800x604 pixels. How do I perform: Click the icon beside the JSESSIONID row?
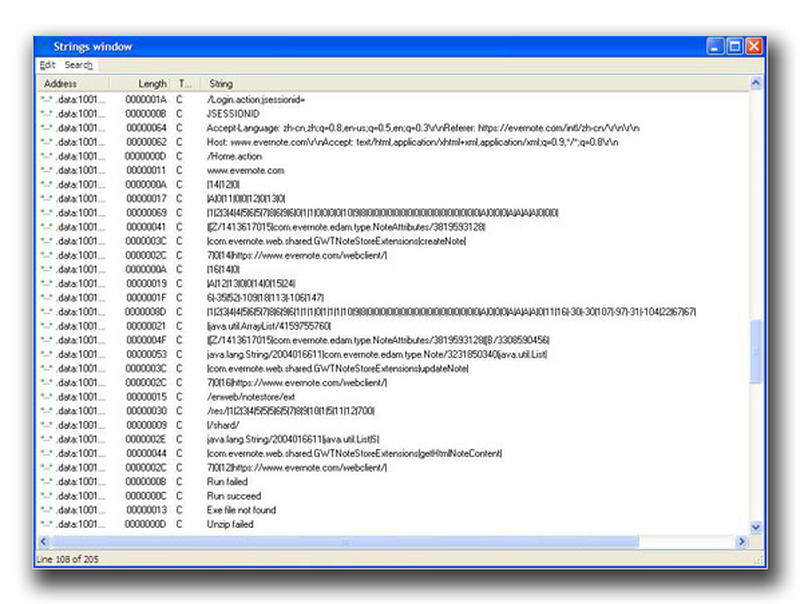point(46,114)
